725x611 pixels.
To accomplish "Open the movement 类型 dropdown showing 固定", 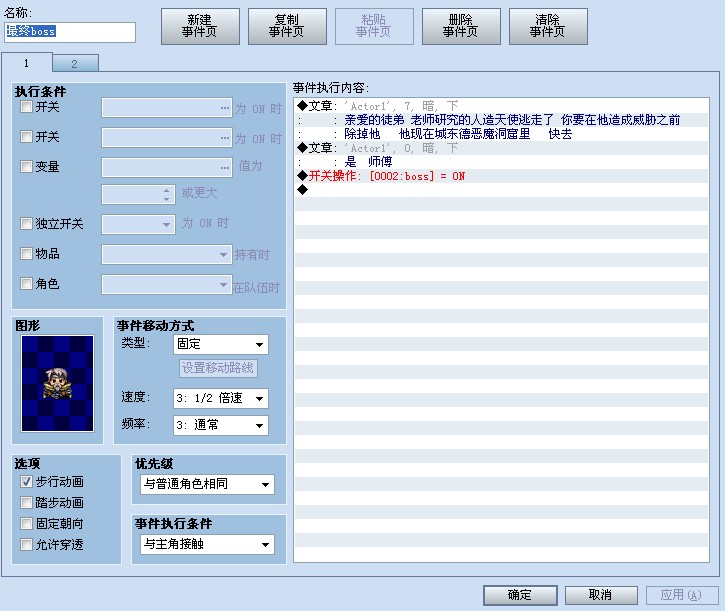I will 221,344.
